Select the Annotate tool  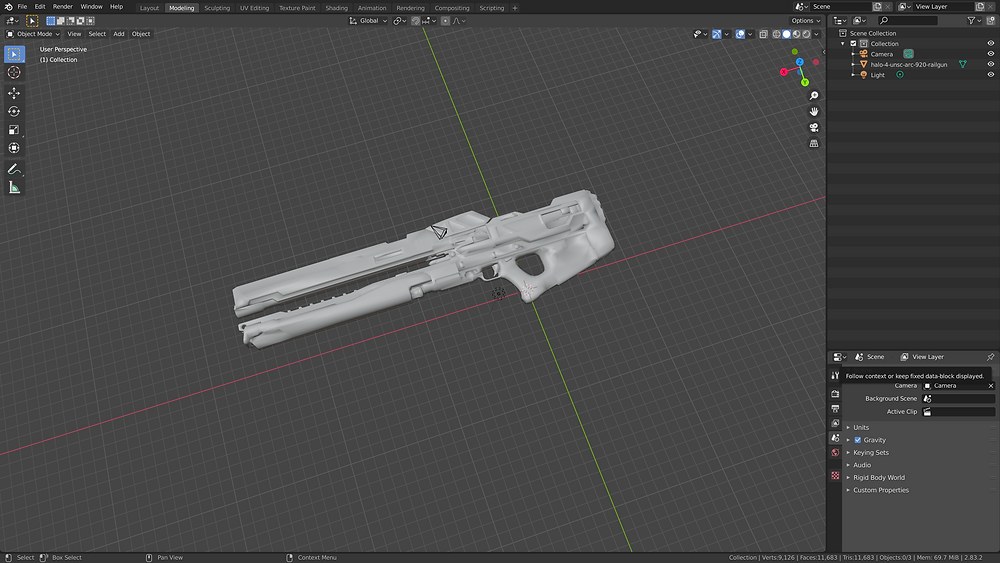click(x=14, y=169)
